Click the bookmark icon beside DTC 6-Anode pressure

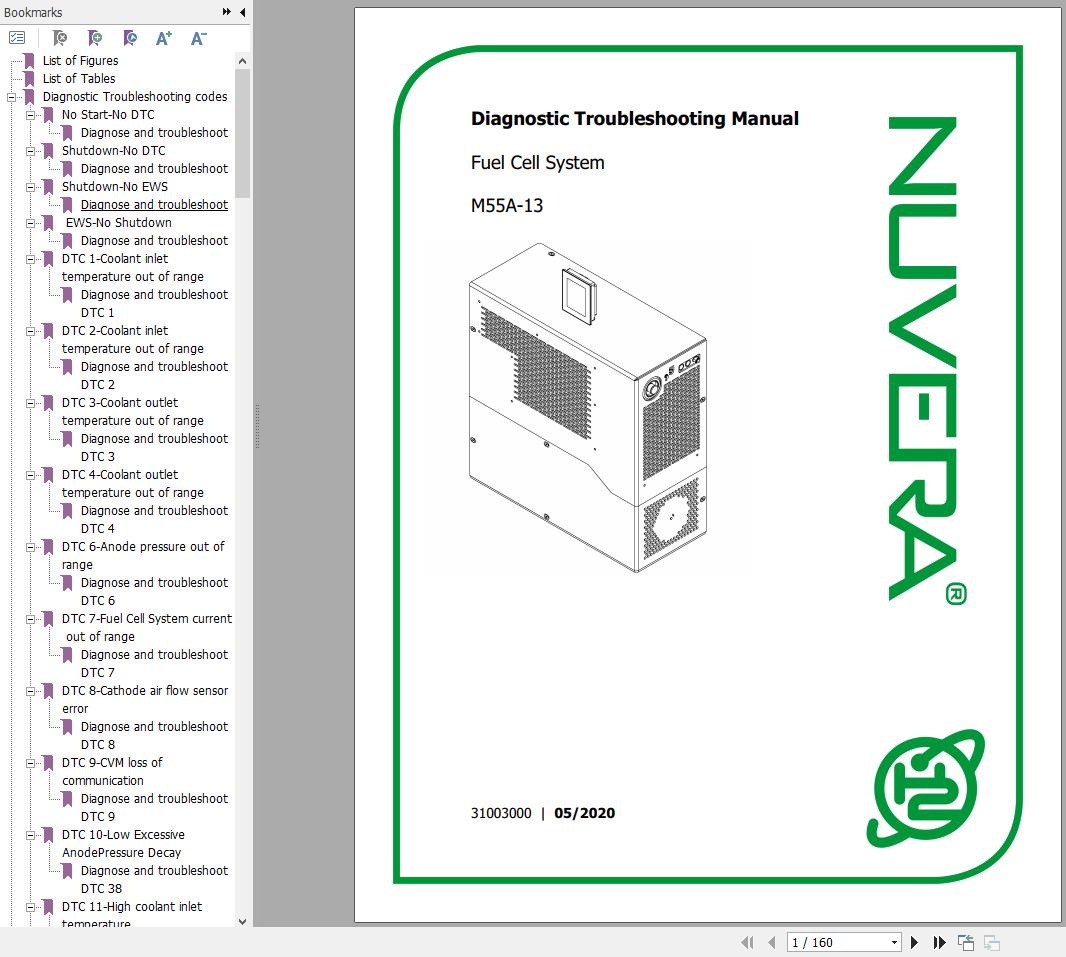pyautogui.click(x=48, y=546)
